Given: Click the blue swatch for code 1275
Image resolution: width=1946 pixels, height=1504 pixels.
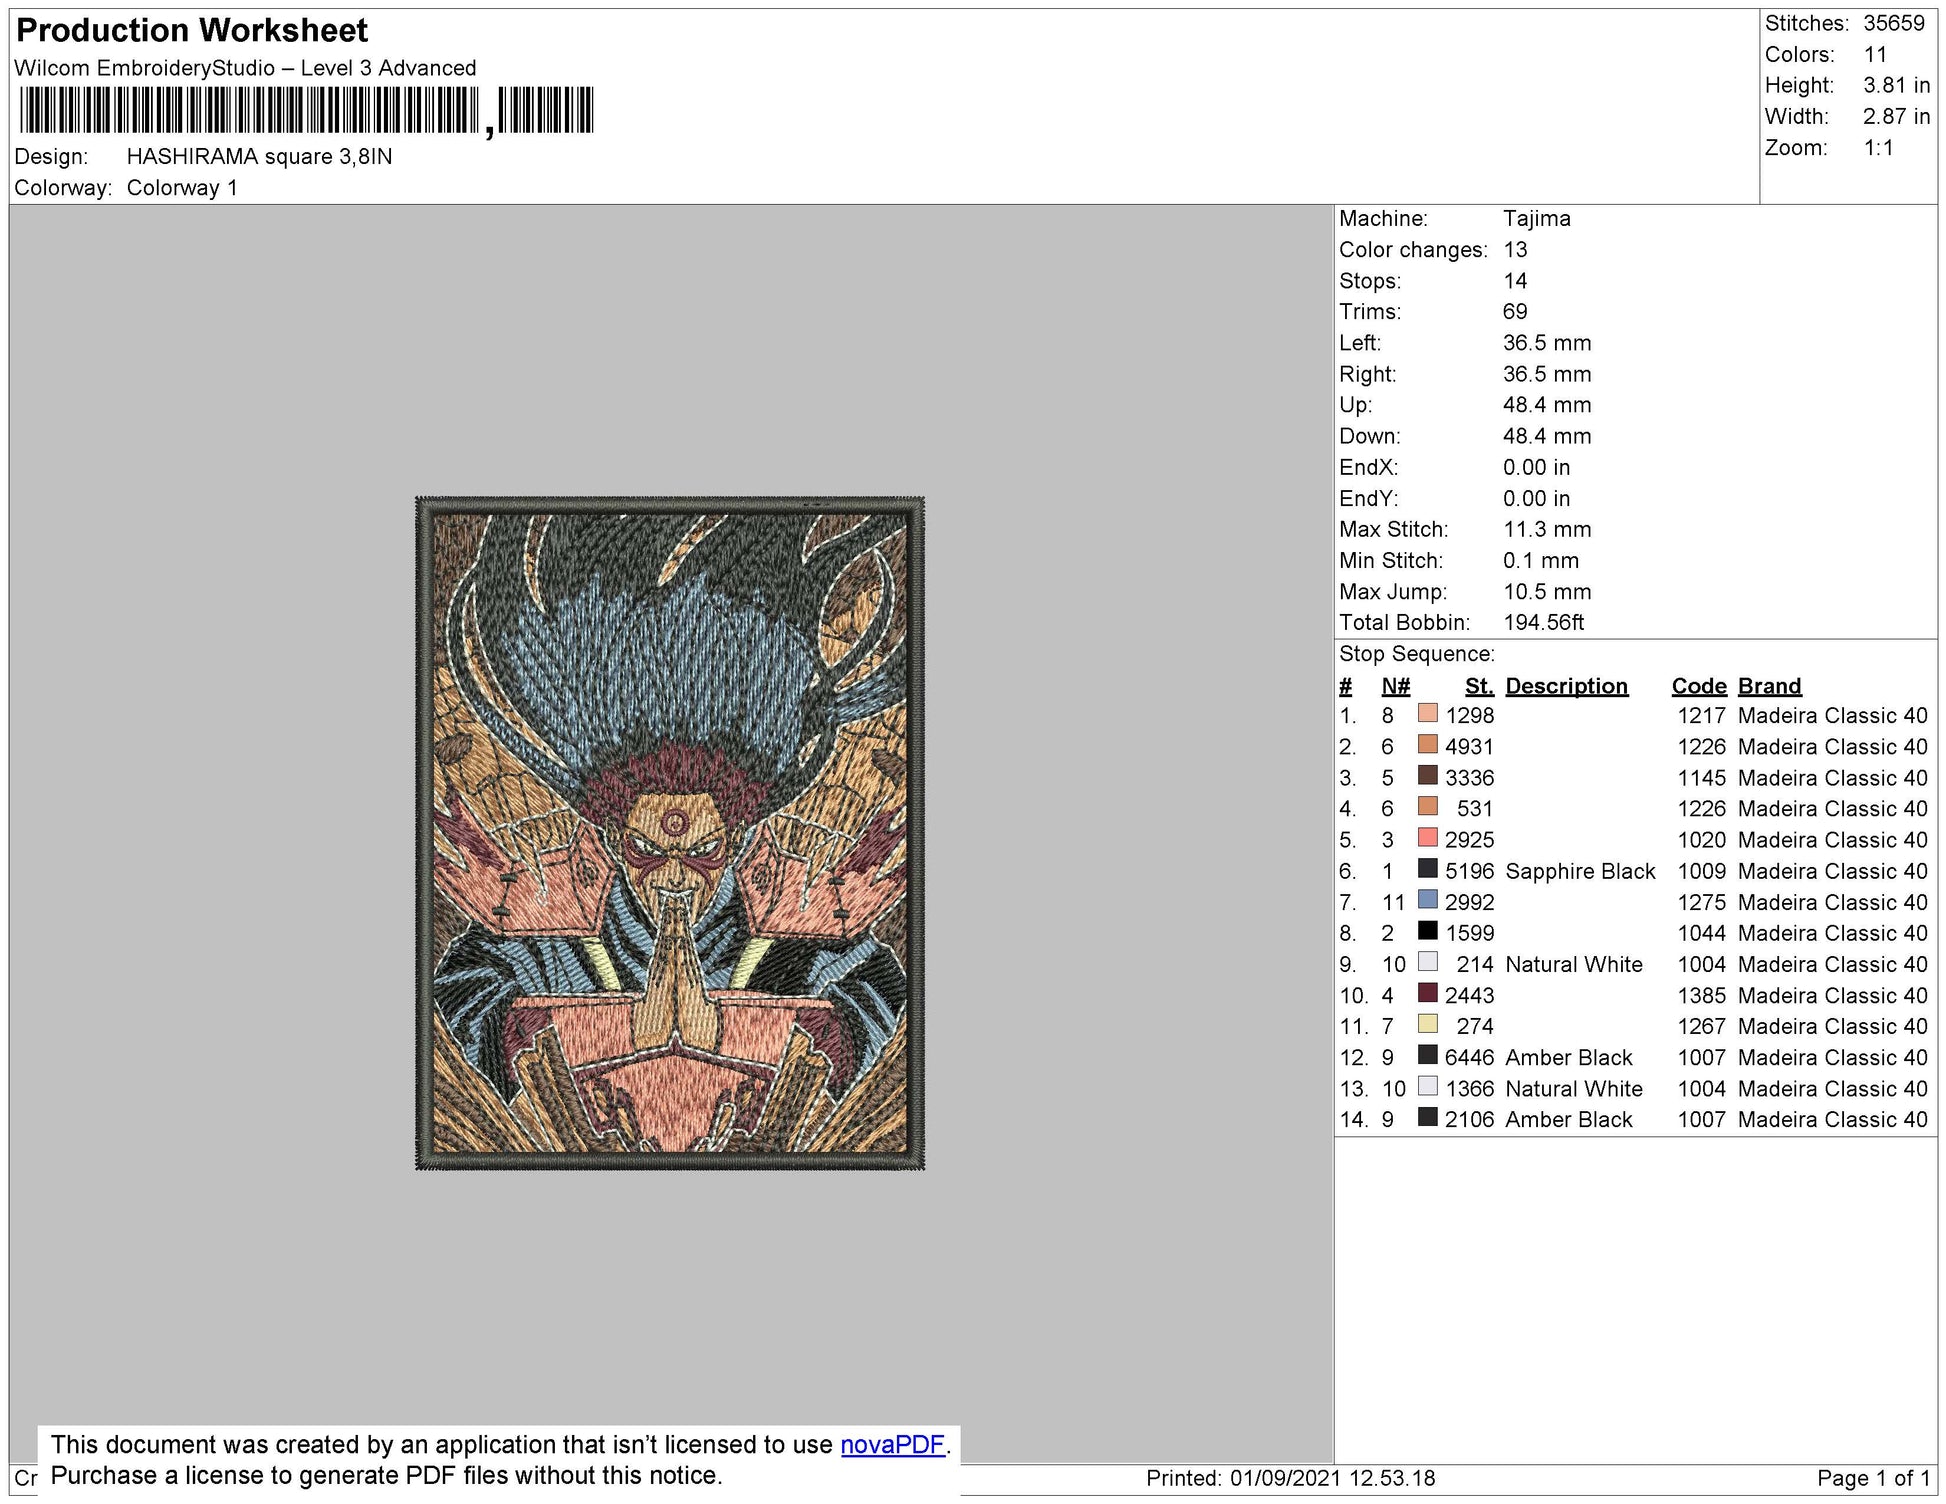Looking at the screenshot, I should [1427, 900].
